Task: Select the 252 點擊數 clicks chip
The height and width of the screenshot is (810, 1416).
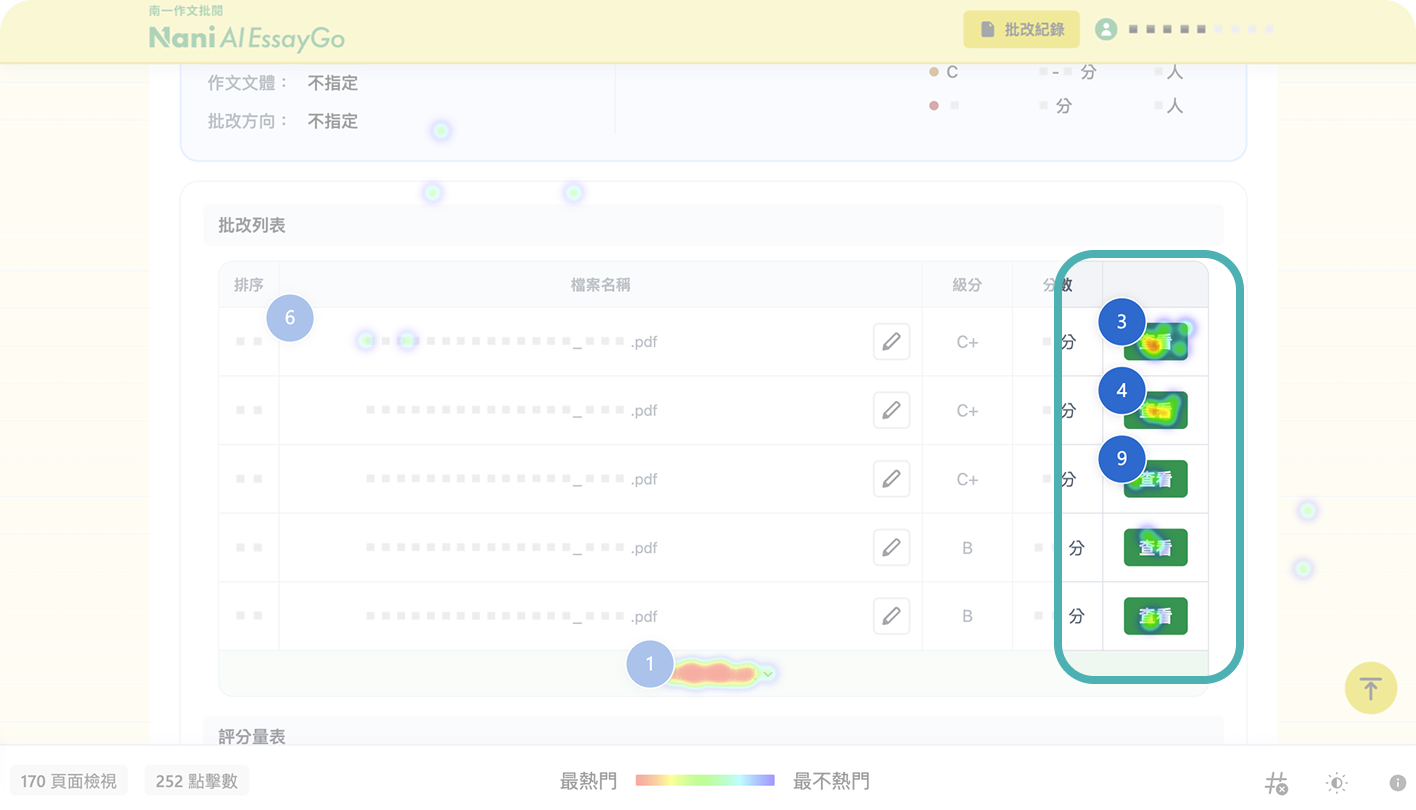Action: [197, 781]
